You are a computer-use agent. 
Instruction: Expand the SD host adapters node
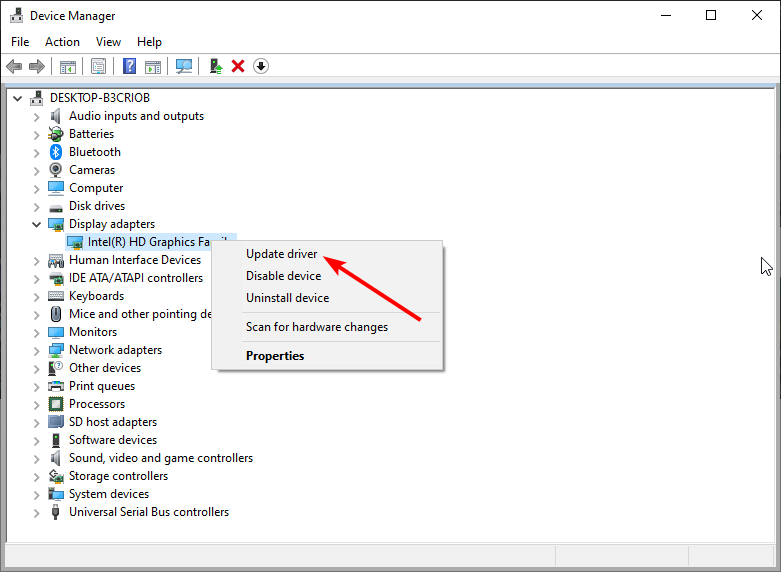[36, 423]
